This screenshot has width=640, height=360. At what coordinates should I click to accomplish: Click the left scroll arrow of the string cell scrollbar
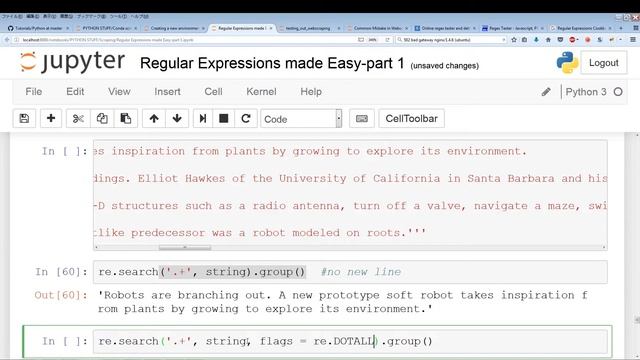coord(96,247)
